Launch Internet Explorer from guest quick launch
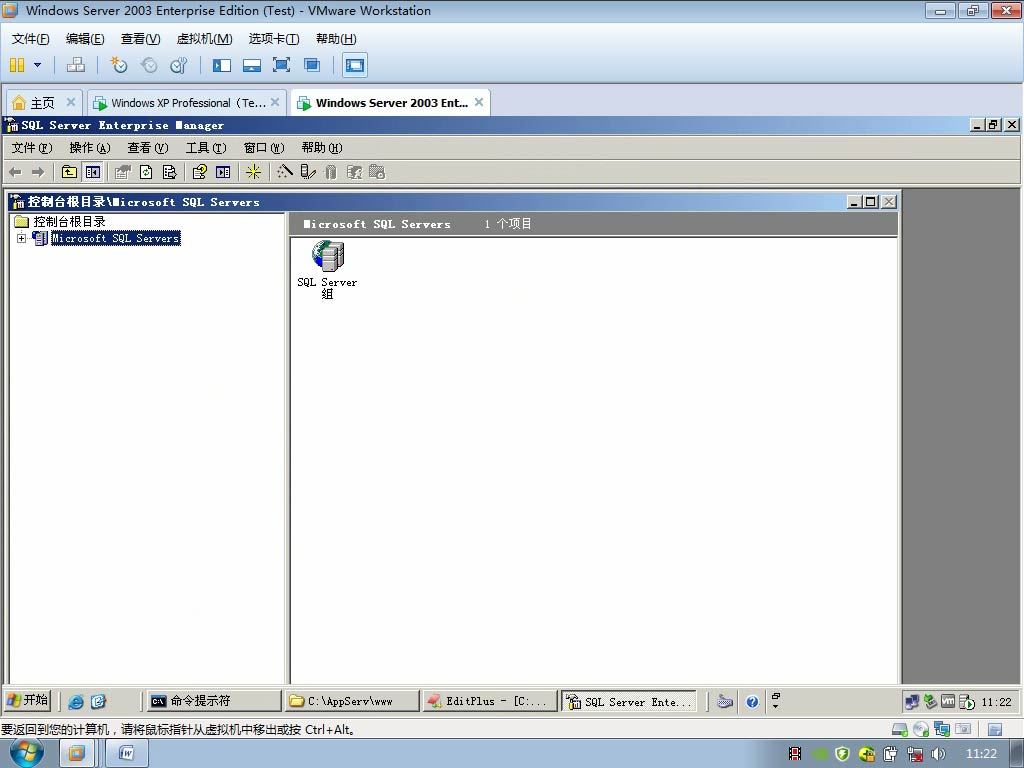 point(76,701)
